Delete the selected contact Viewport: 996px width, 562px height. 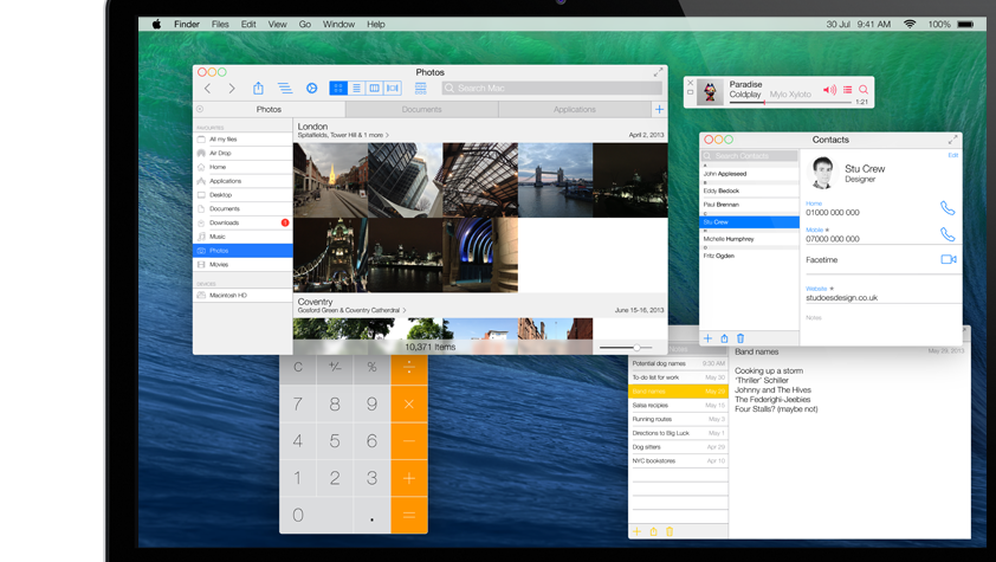click(740, 338)
